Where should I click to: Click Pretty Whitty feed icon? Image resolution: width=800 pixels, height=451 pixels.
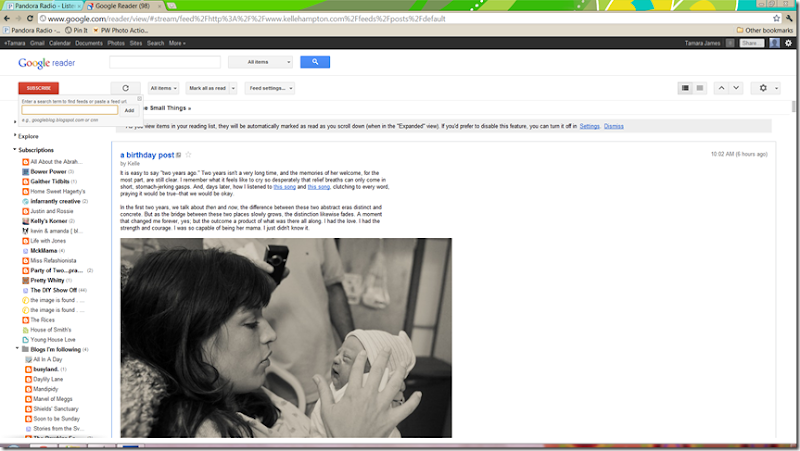point(26,281)
